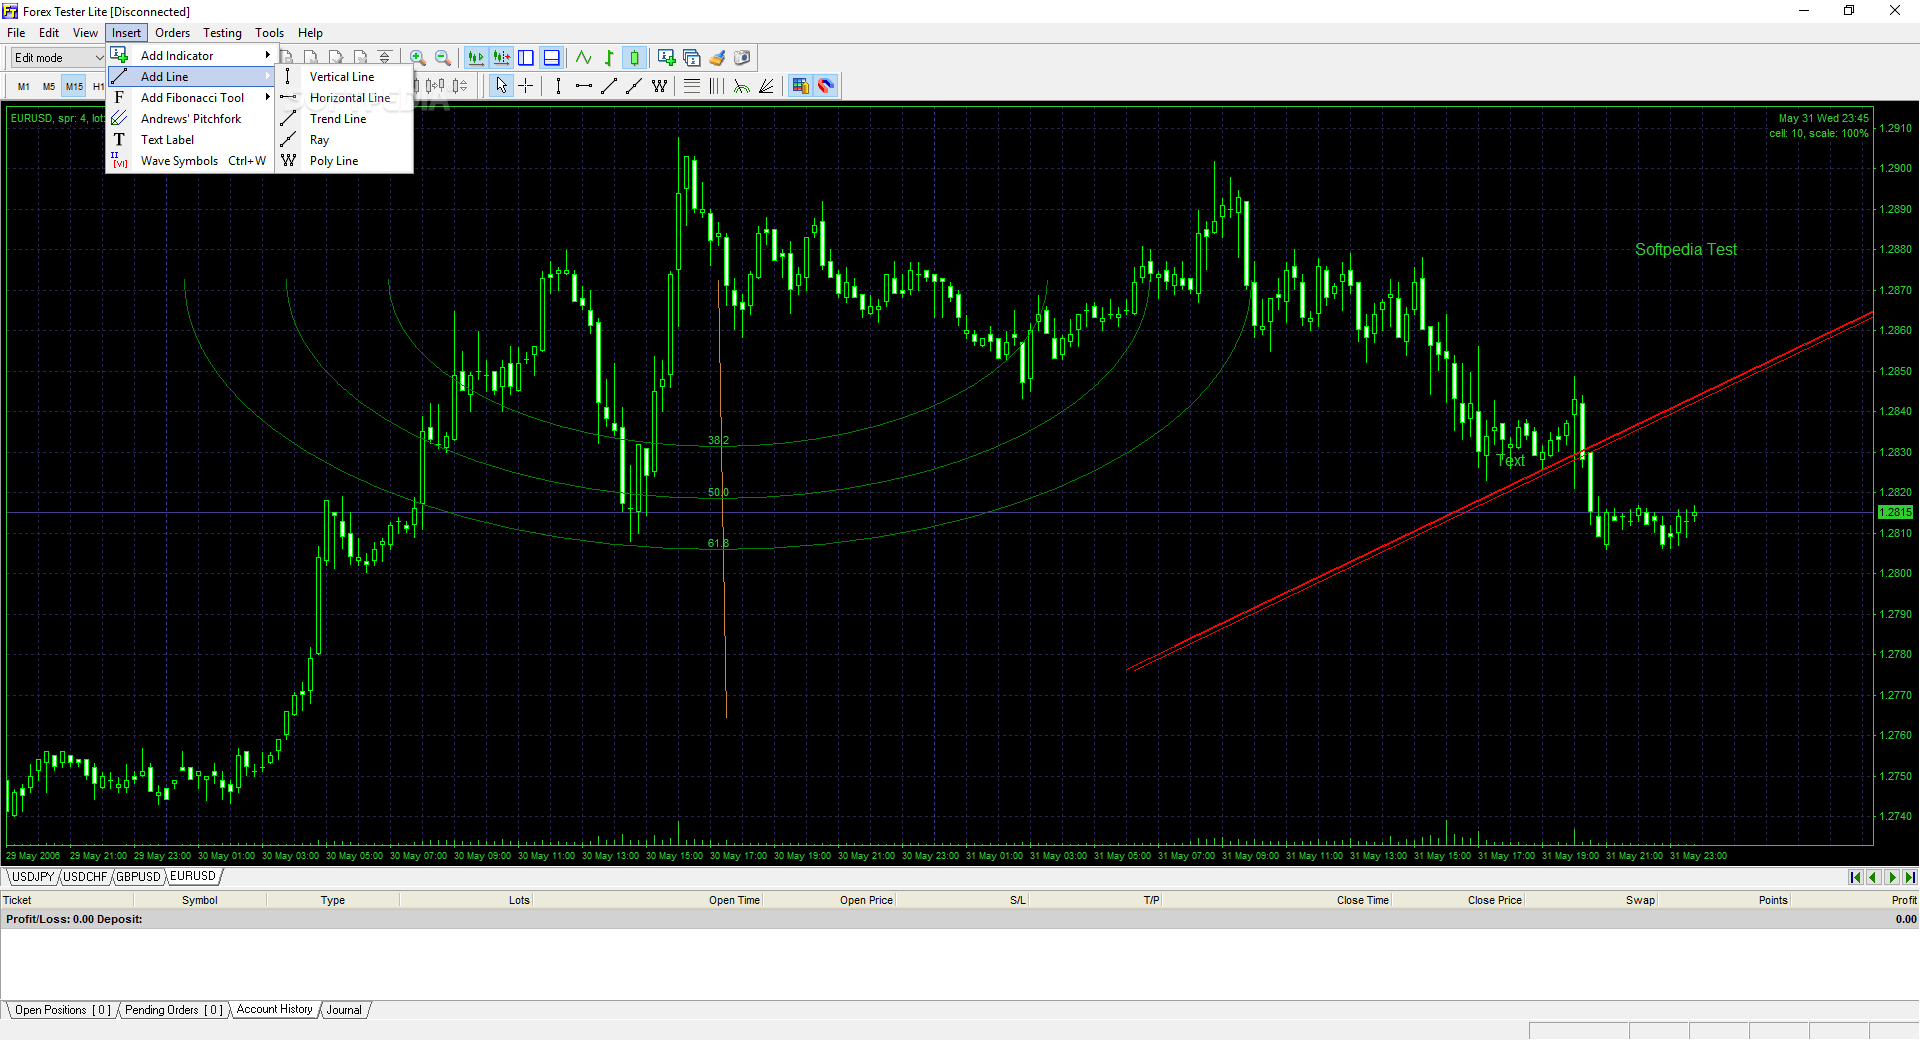Click the indicators list toolbar icon
The width and height of the screenshot is (1920, 1040).
(692, 58)
